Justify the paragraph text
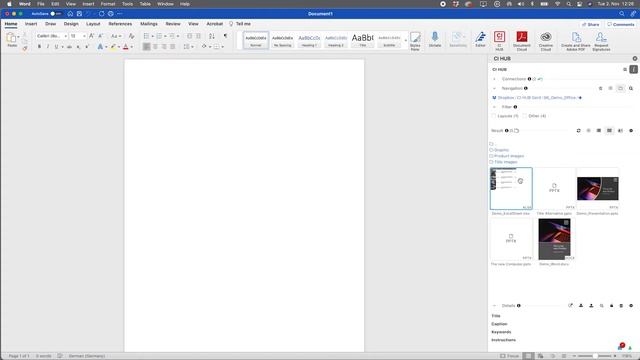The image size is (640, 360). tap(173, 47)
